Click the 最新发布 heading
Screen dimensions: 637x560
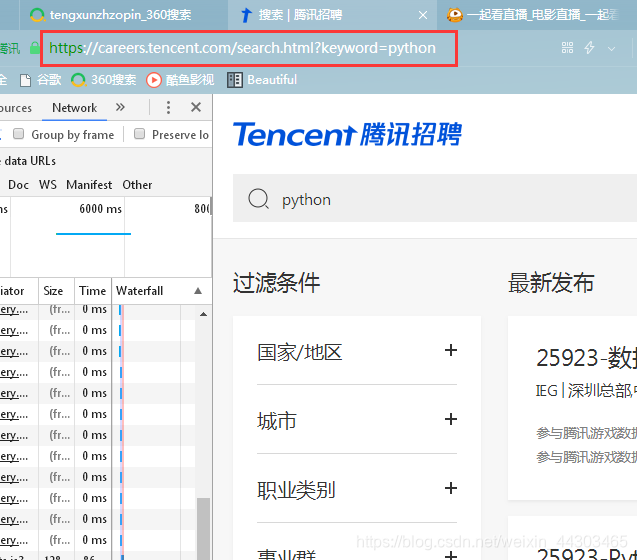coord(551,283)
